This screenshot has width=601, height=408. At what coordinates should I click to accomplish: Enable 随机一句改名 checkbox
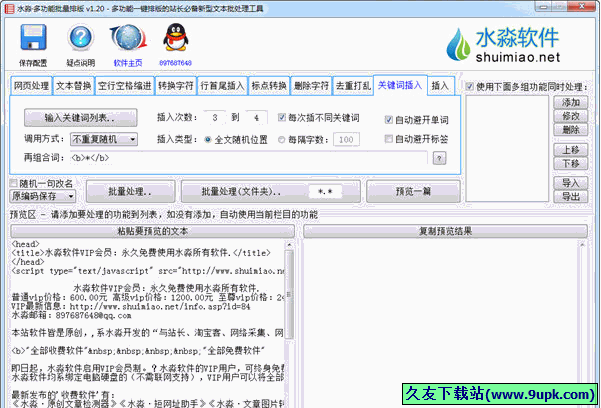point(13,183)
